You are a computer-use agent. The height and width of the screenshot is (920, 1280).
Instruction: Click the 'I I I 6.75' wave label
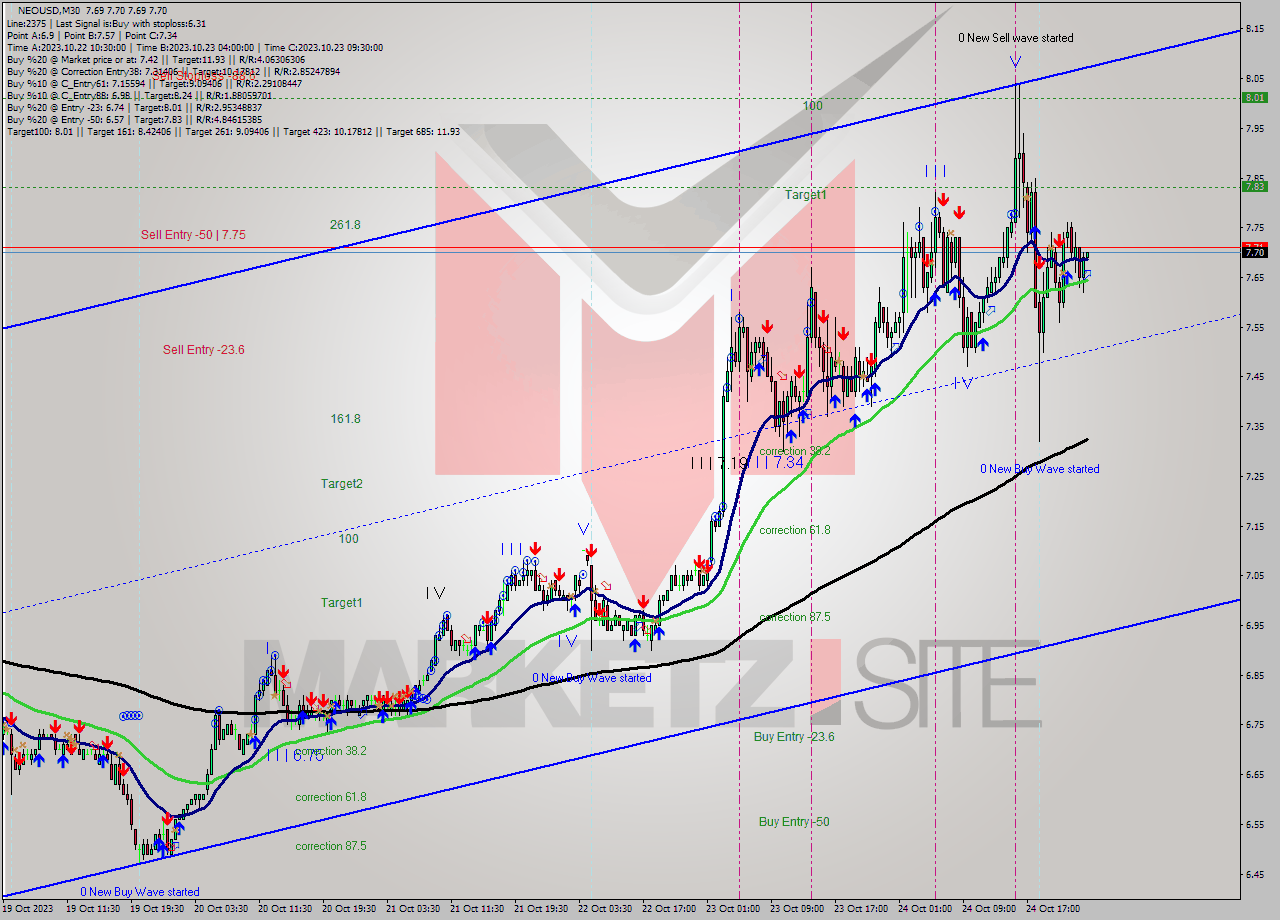295,756
